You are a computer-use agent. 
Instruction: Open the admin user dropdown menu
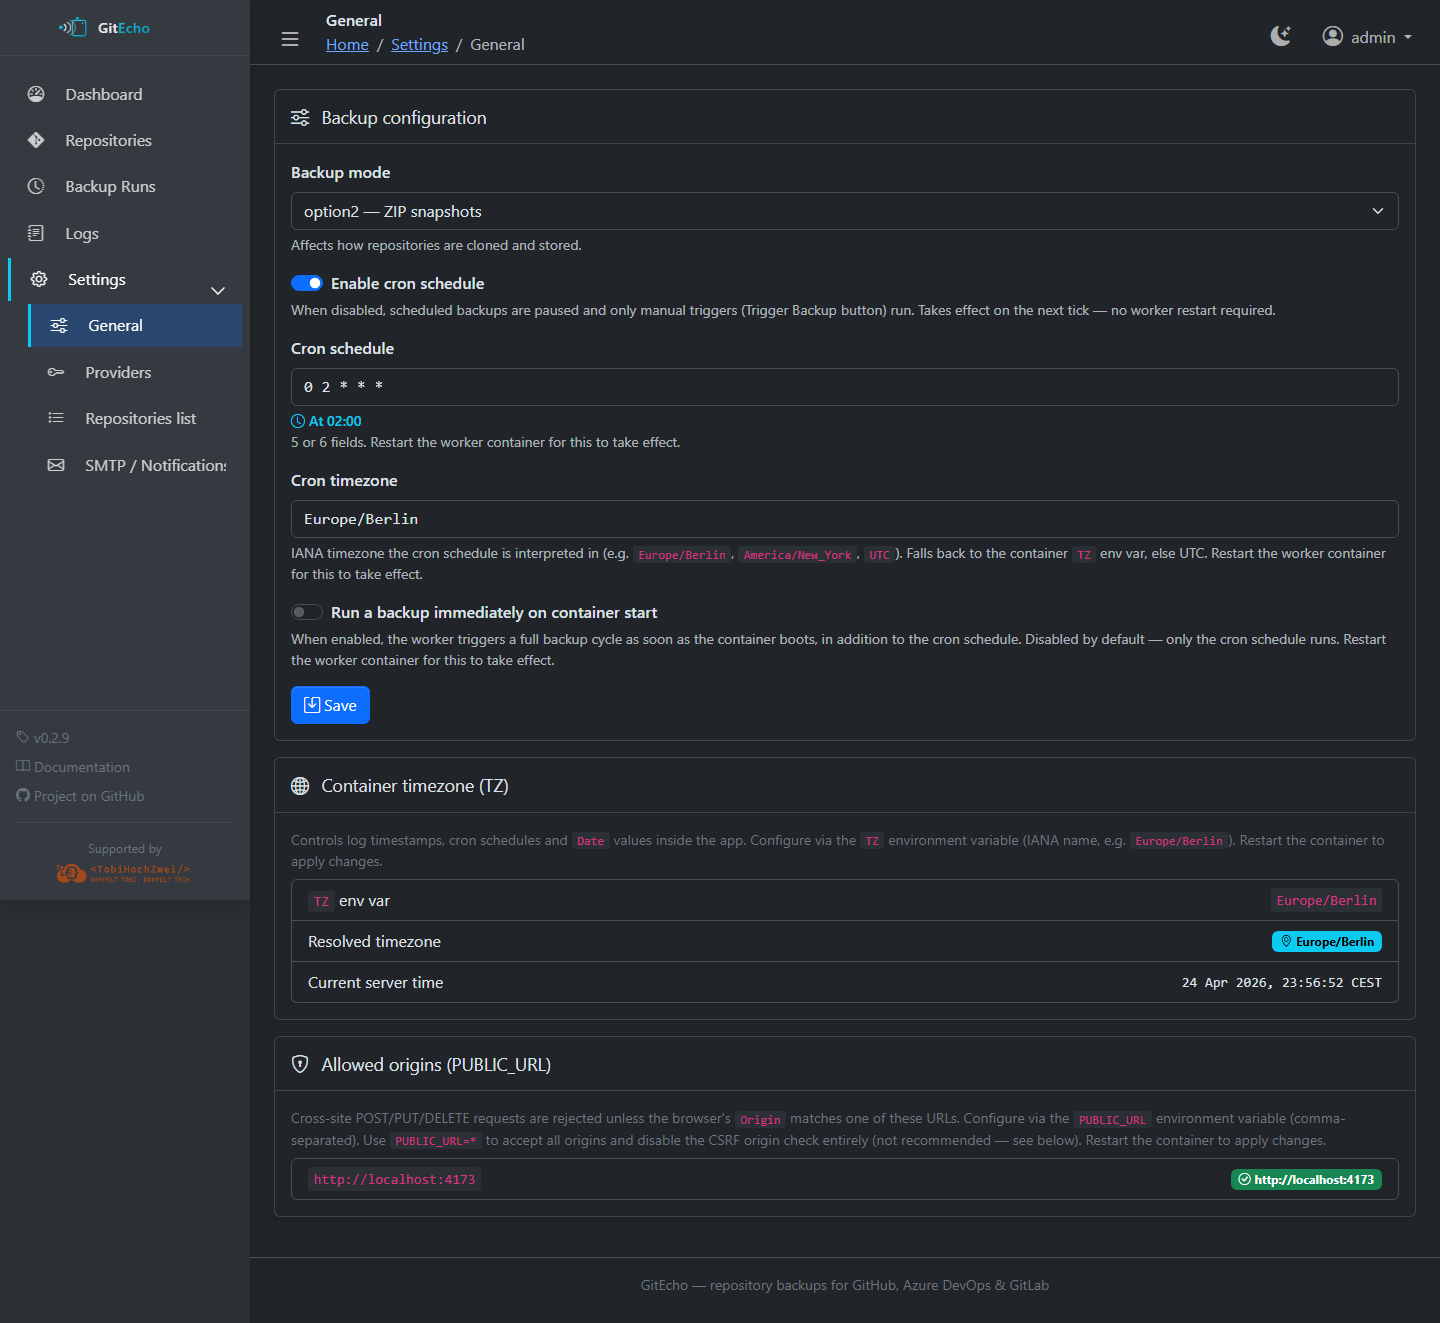tap(1367, 37)
